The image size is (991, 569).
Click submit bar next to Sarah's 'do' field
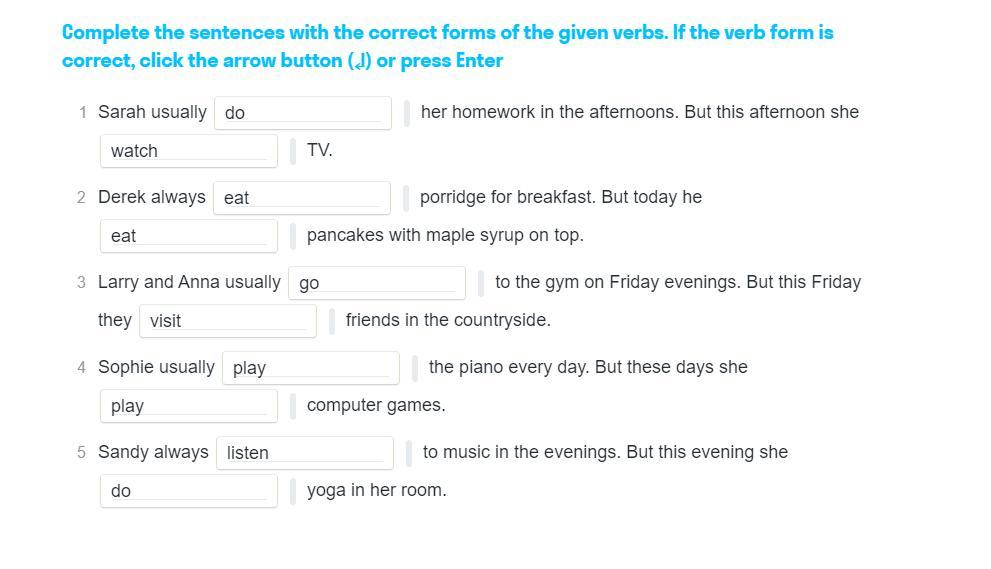point(406,113)
